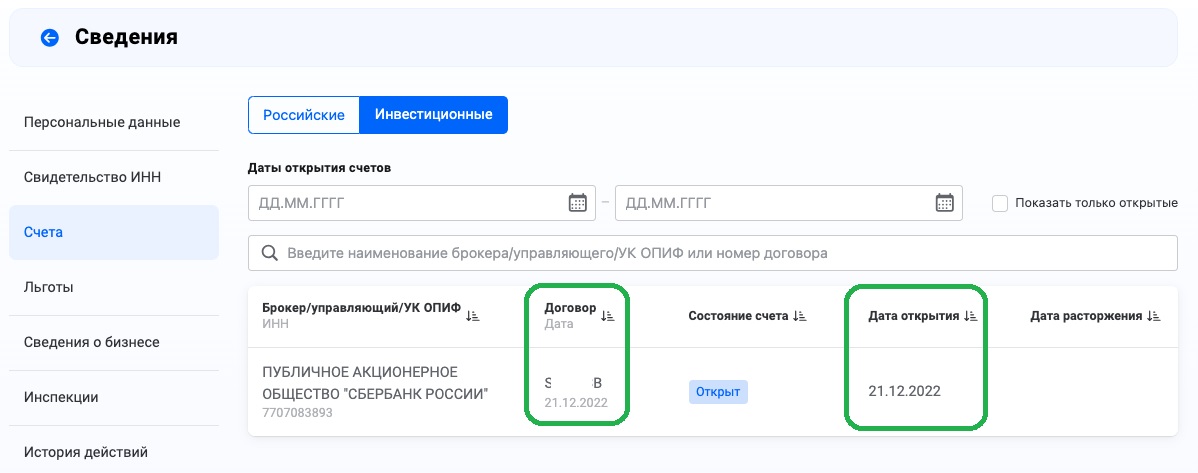Viewport: 1198px width, 473px height.
Task: Sort by Дата открытия column icon
Action: click(969, 316)
